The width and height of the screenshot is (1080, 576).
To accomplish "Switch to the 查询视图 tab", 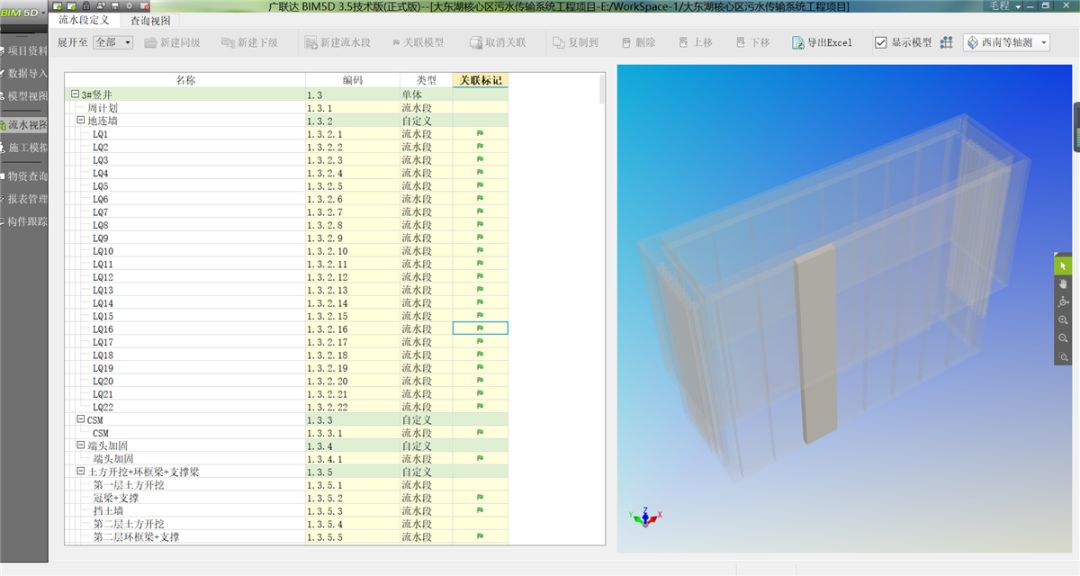I will pyautogui.click(x=150, y=20).
